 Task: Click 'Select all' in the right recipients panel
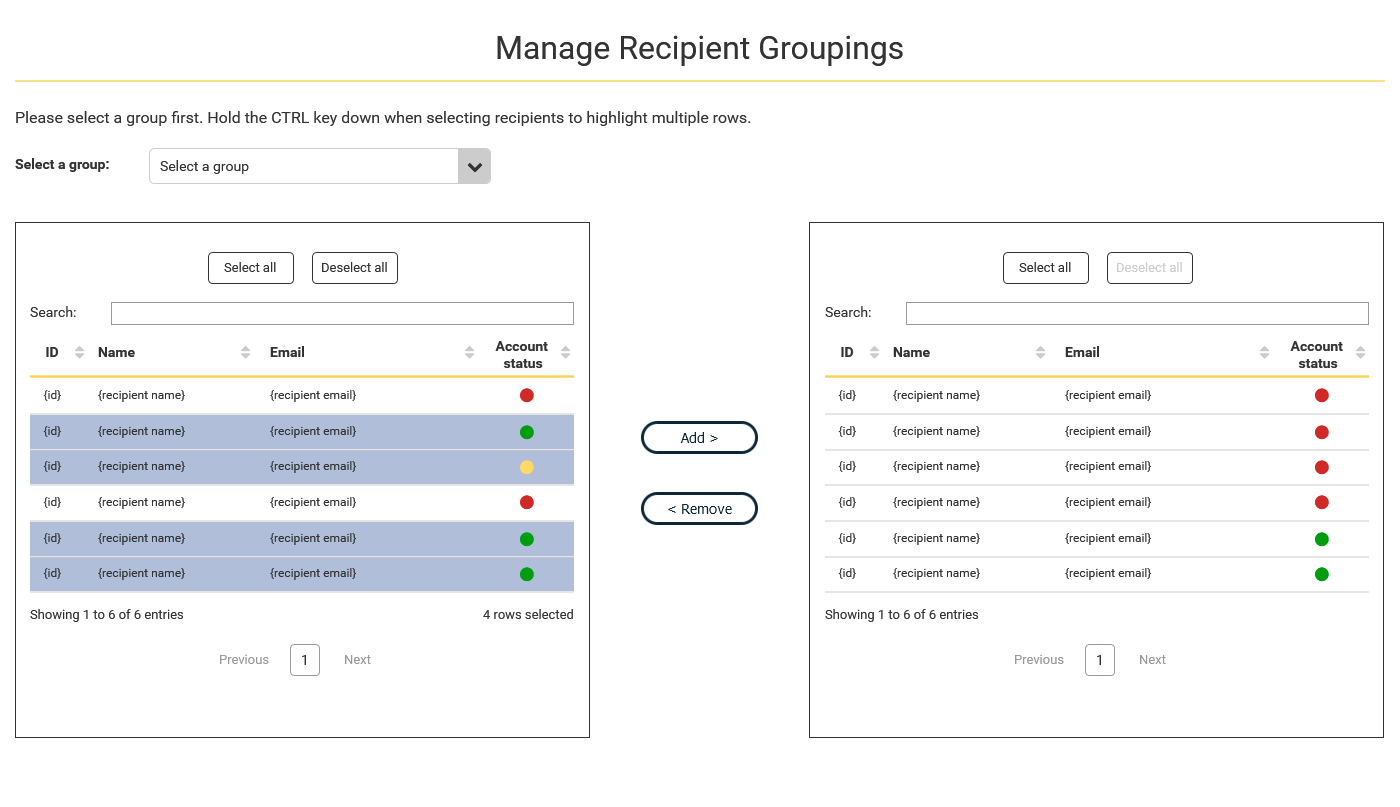[1045, 268]
